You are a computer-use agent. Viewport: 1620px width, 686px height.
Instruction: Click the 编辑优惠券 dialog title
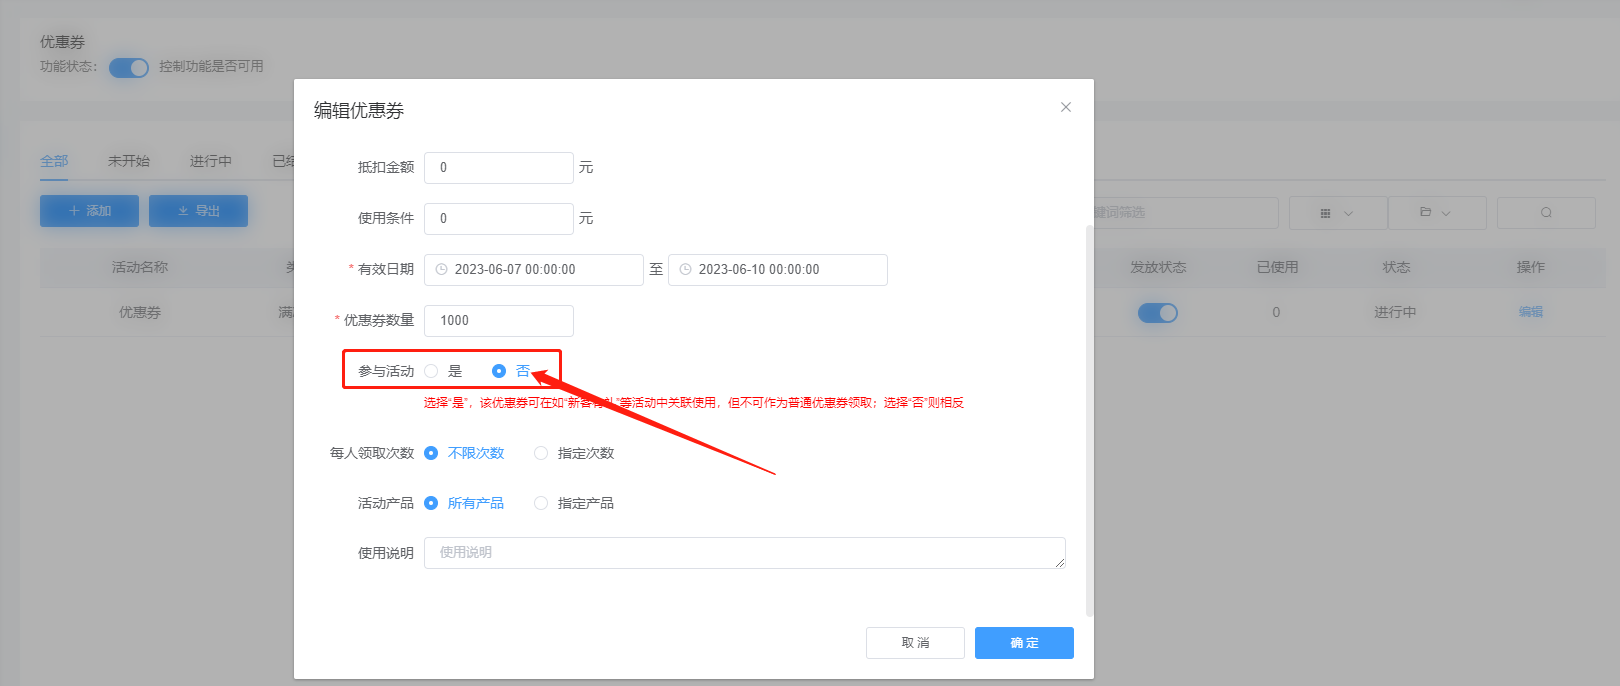pyautogui.click(x=359, y=110)
